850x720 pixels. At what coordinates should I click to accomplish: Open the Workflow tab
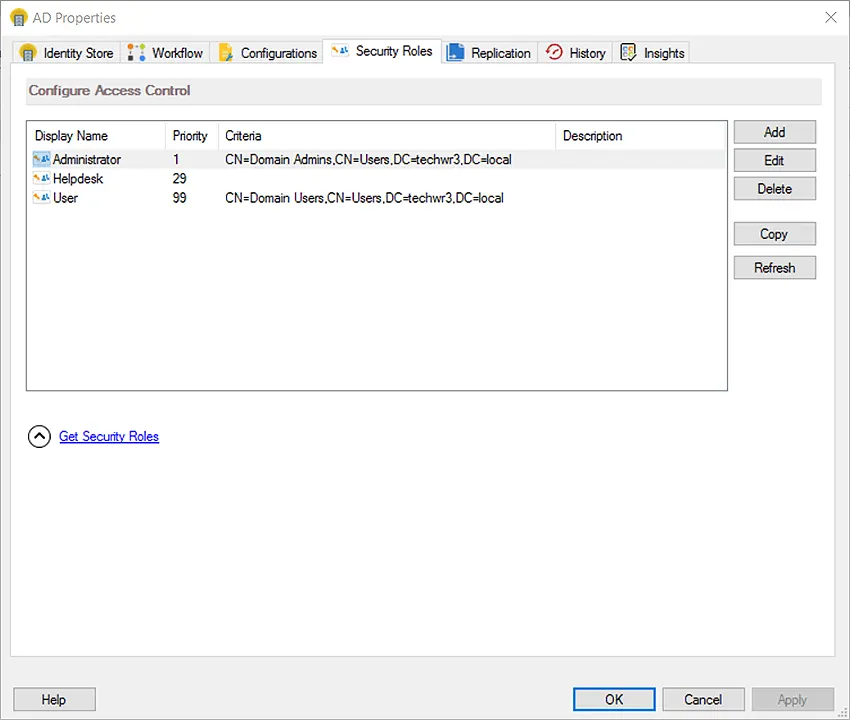coord(165,53)
